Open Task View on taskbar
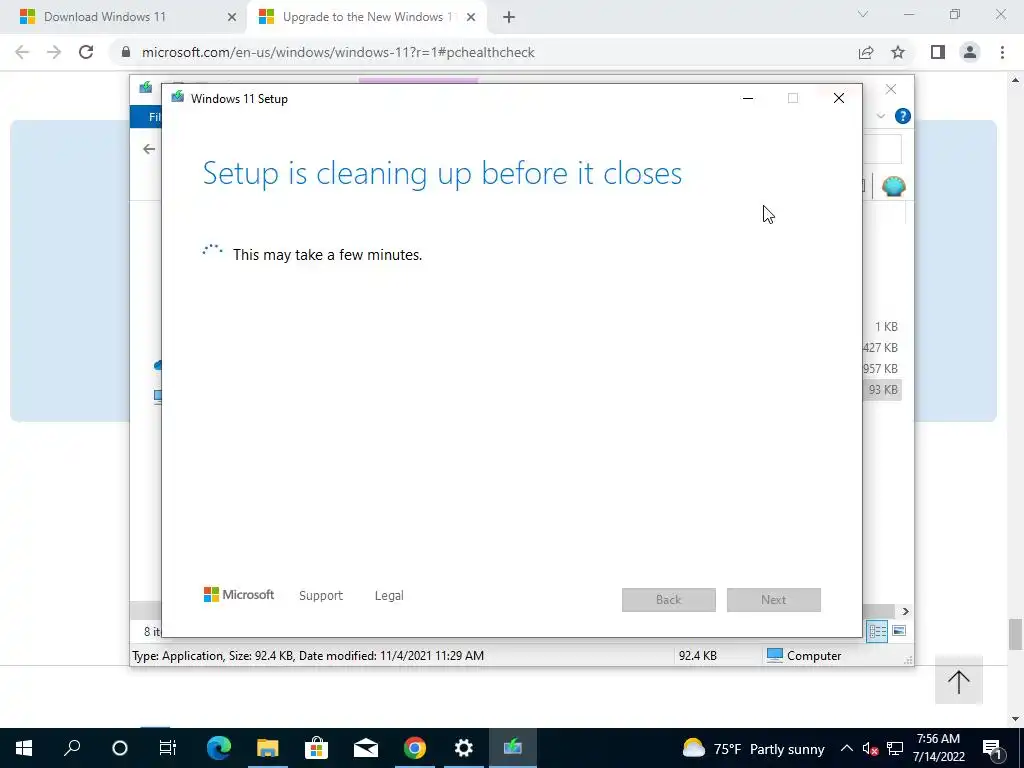 (168, 748)
